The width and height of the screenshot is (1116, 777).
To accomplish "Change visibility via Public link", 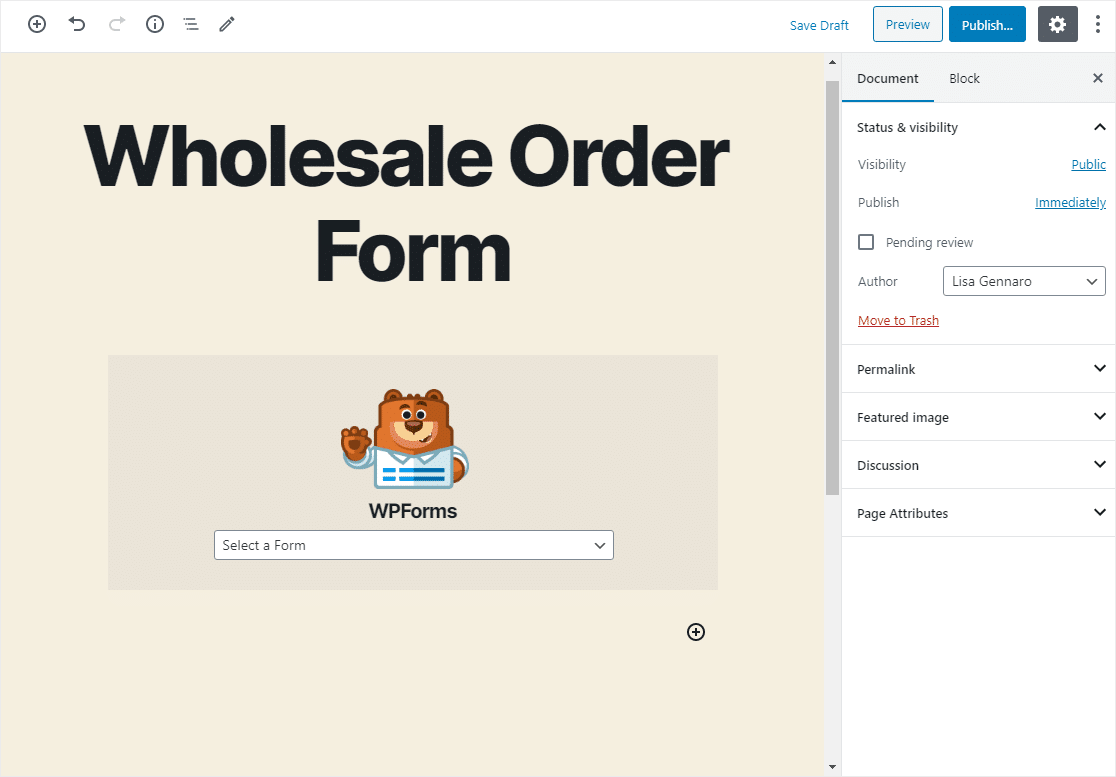I will coord(1088,164).
